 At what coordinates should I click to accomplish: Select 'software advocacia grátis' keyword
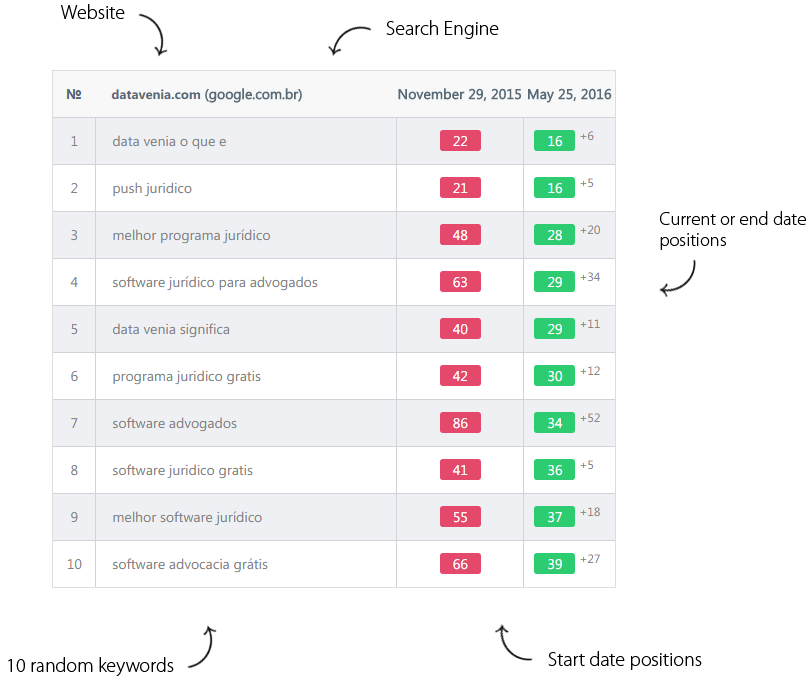(x=190, y=564)
